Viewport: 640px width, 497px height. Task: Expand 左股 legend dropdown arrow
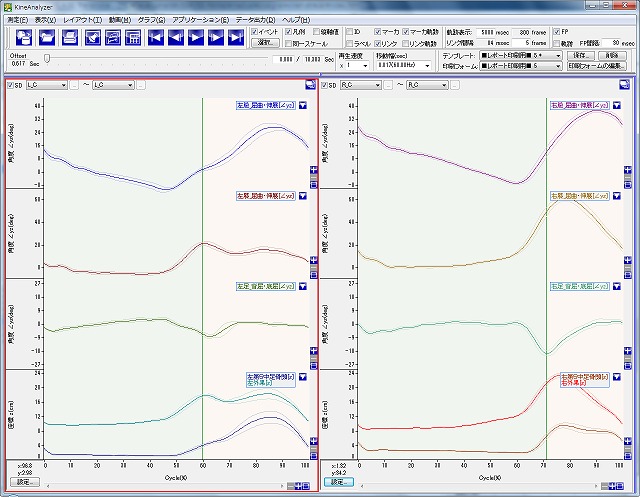pos(302,105)
